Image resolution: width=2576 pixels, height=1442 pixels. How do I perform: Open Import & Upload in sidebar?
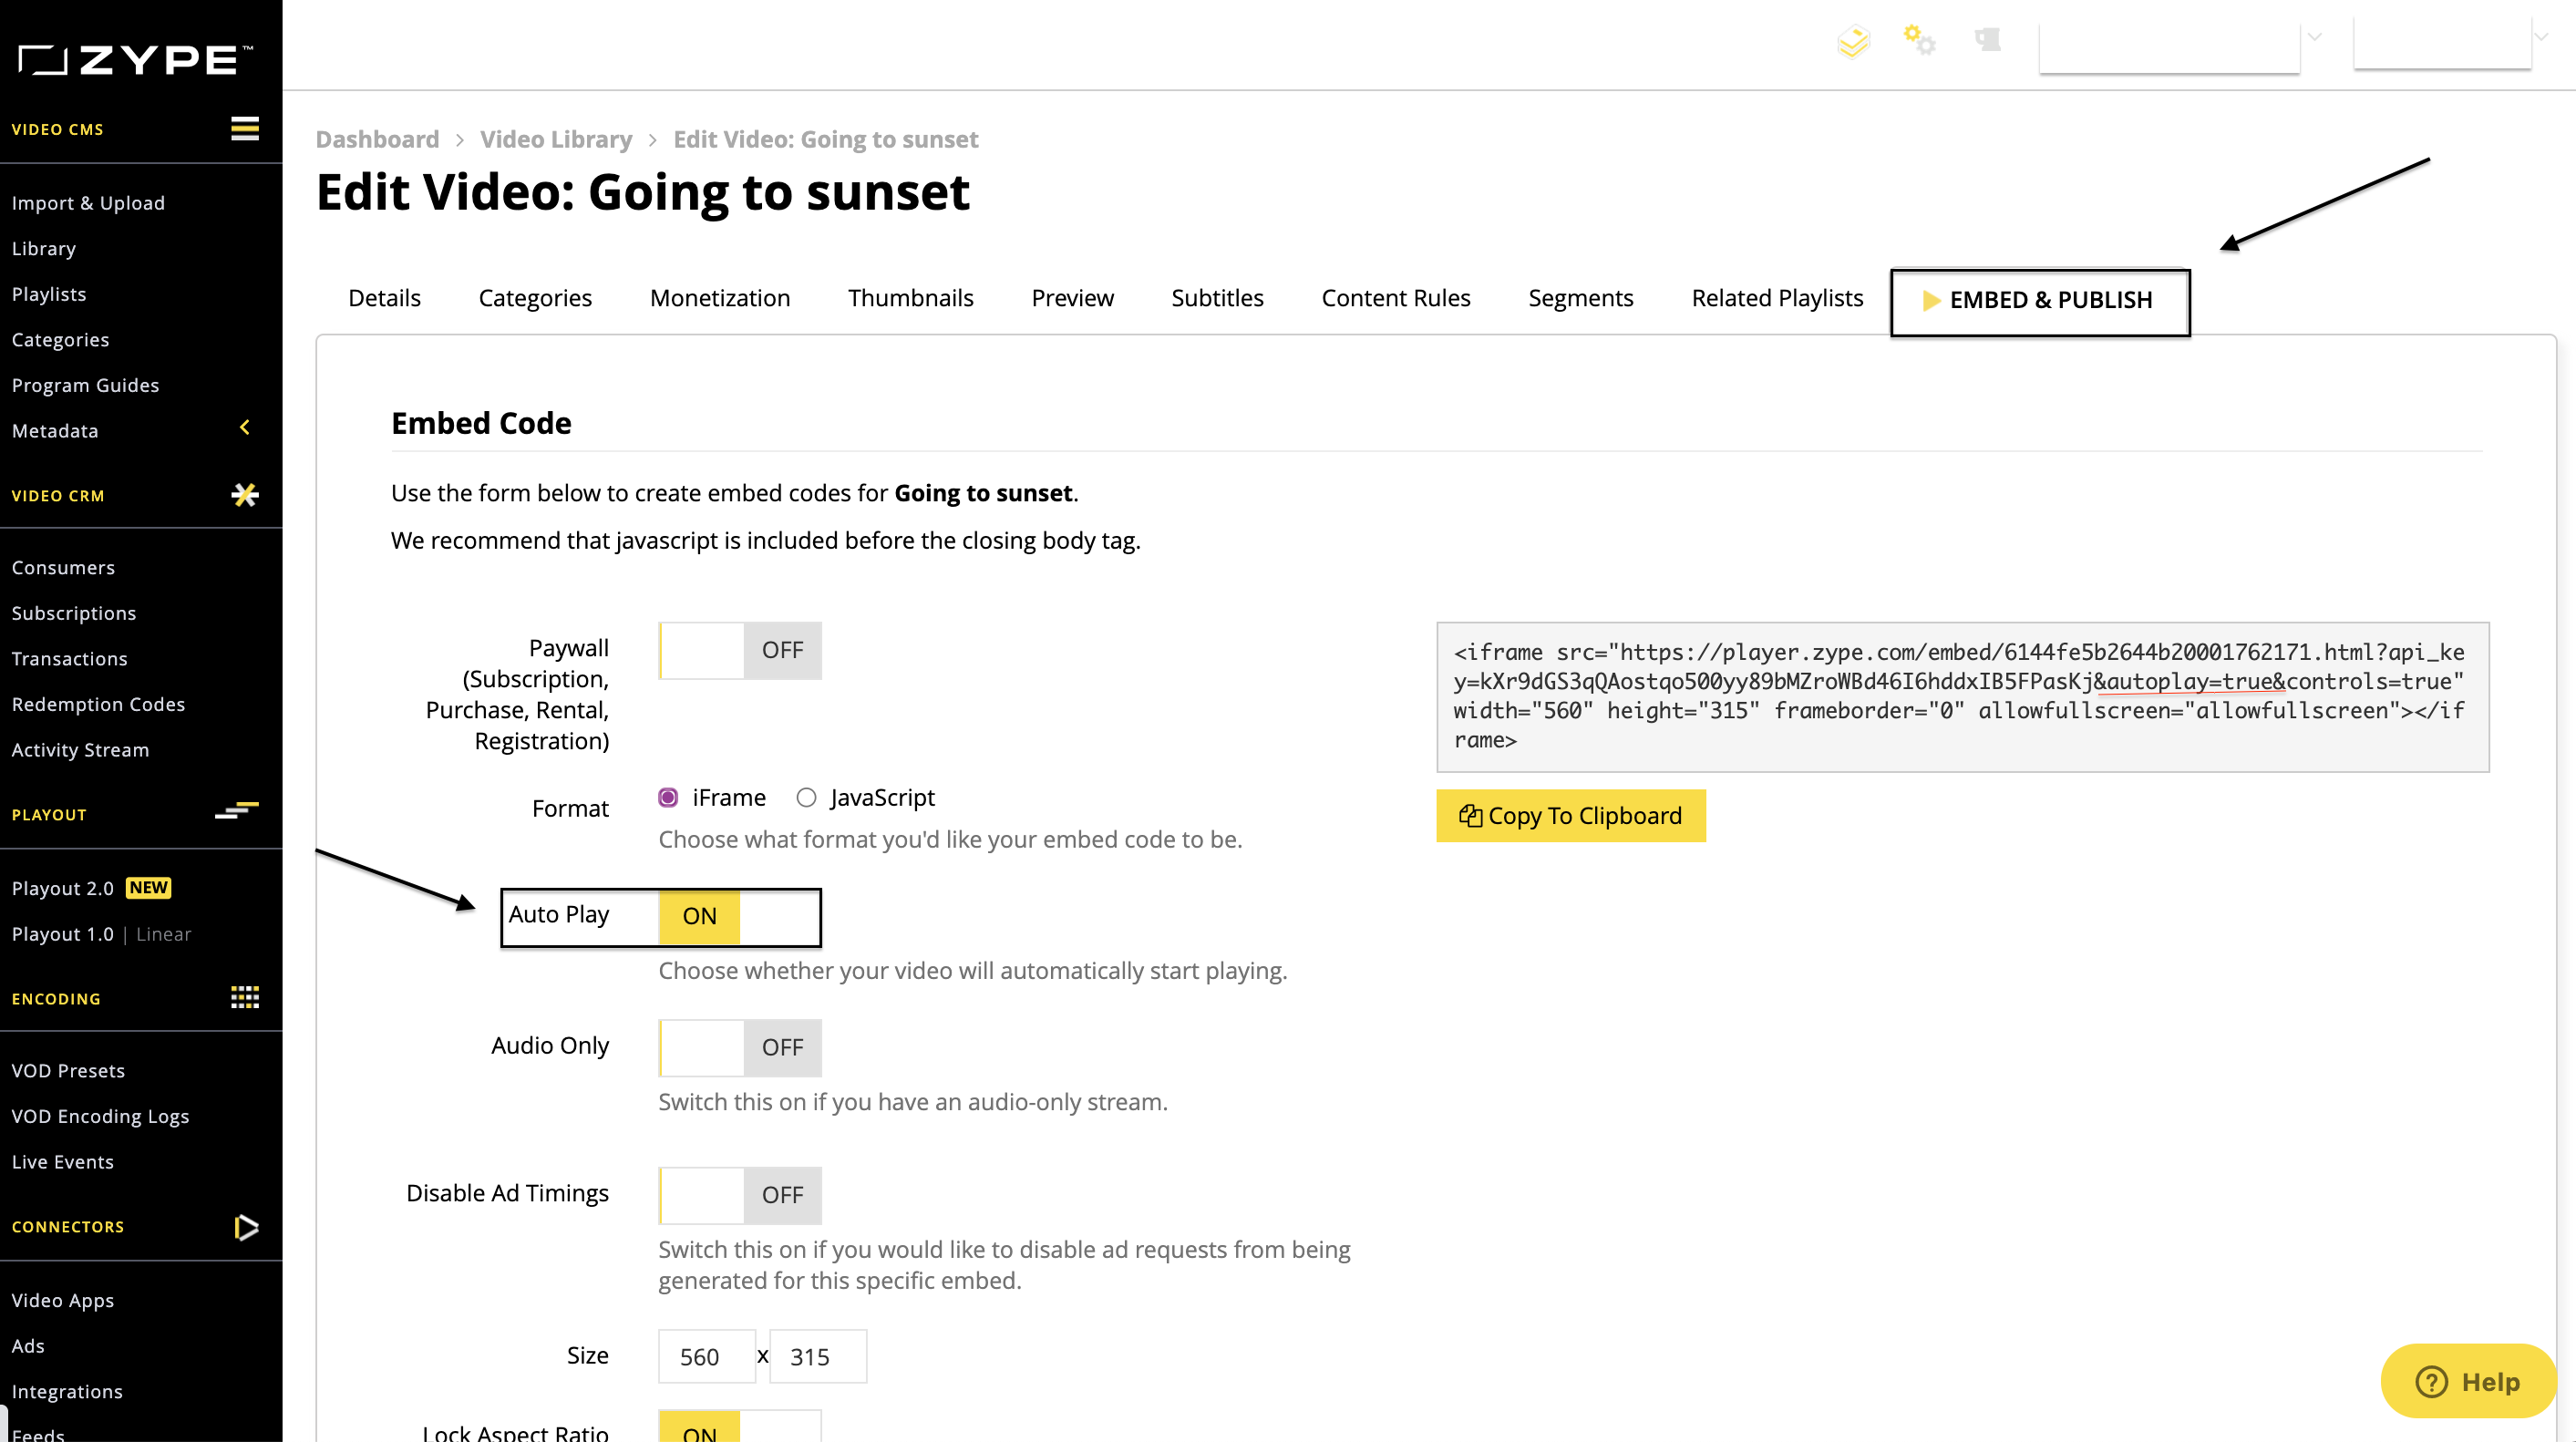pyautogui.click(x=88, y=203)
